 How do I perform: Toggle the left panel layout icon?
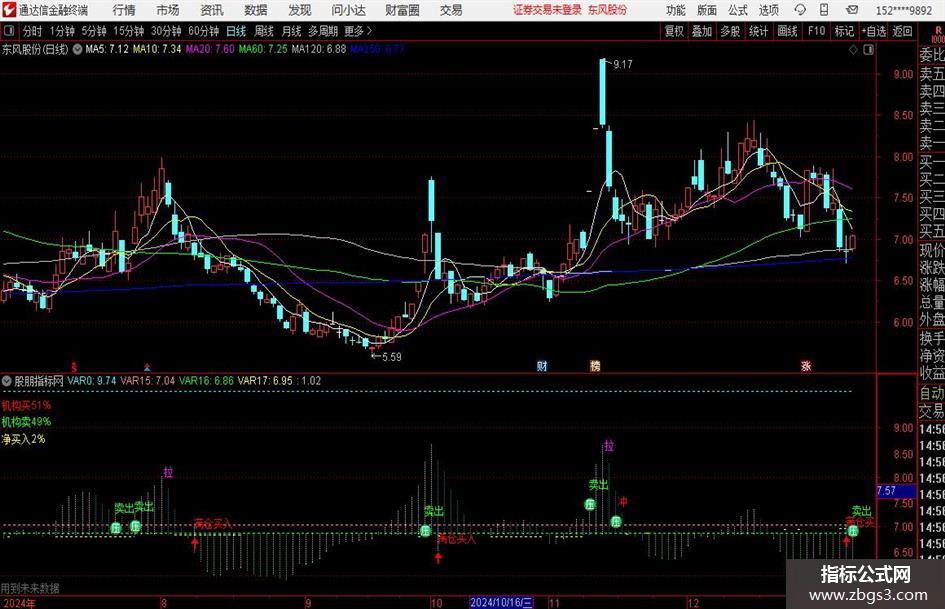[8, 31]
